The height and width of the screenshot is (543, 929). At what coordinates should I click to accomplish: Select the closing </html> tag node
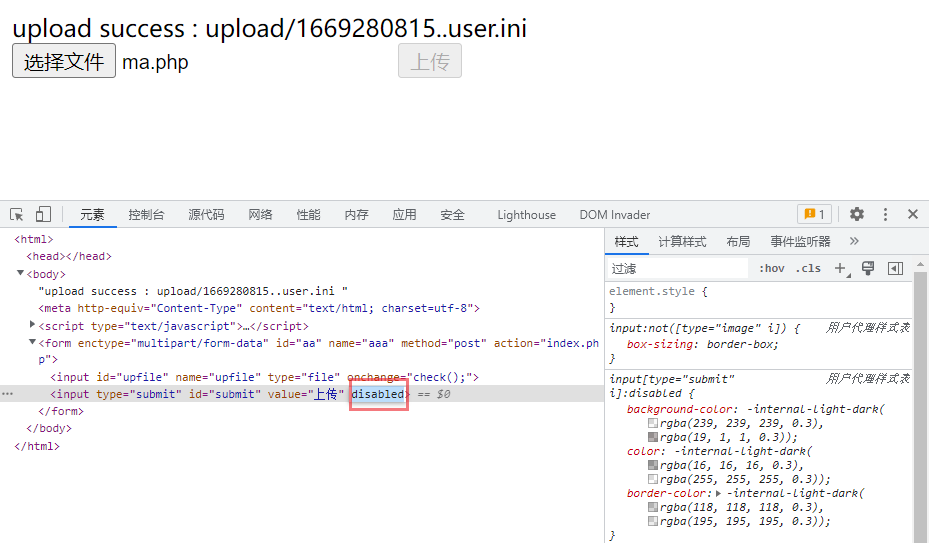click(x=37, y=446)
